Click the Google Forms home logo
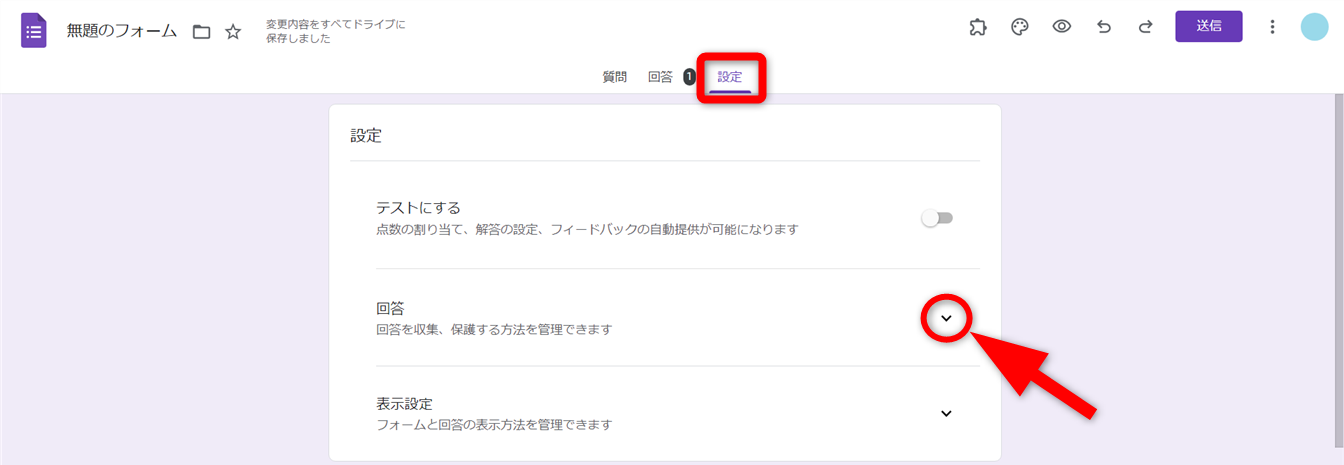The width and height of the screenshot is (1344, 465). click(34, 30)
